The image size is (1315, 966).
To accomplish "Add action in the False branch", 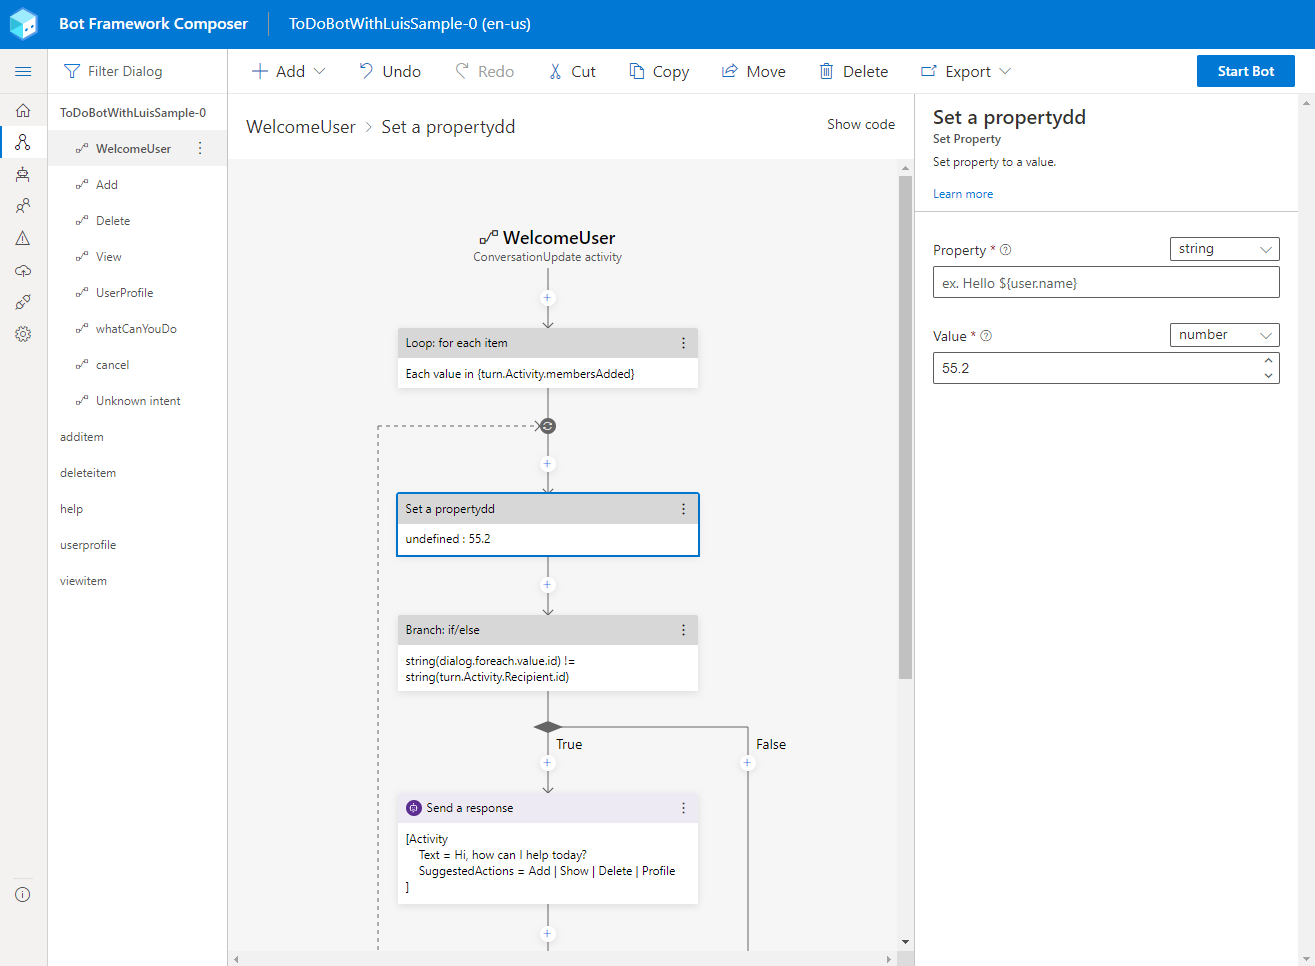I will [747, 763].
